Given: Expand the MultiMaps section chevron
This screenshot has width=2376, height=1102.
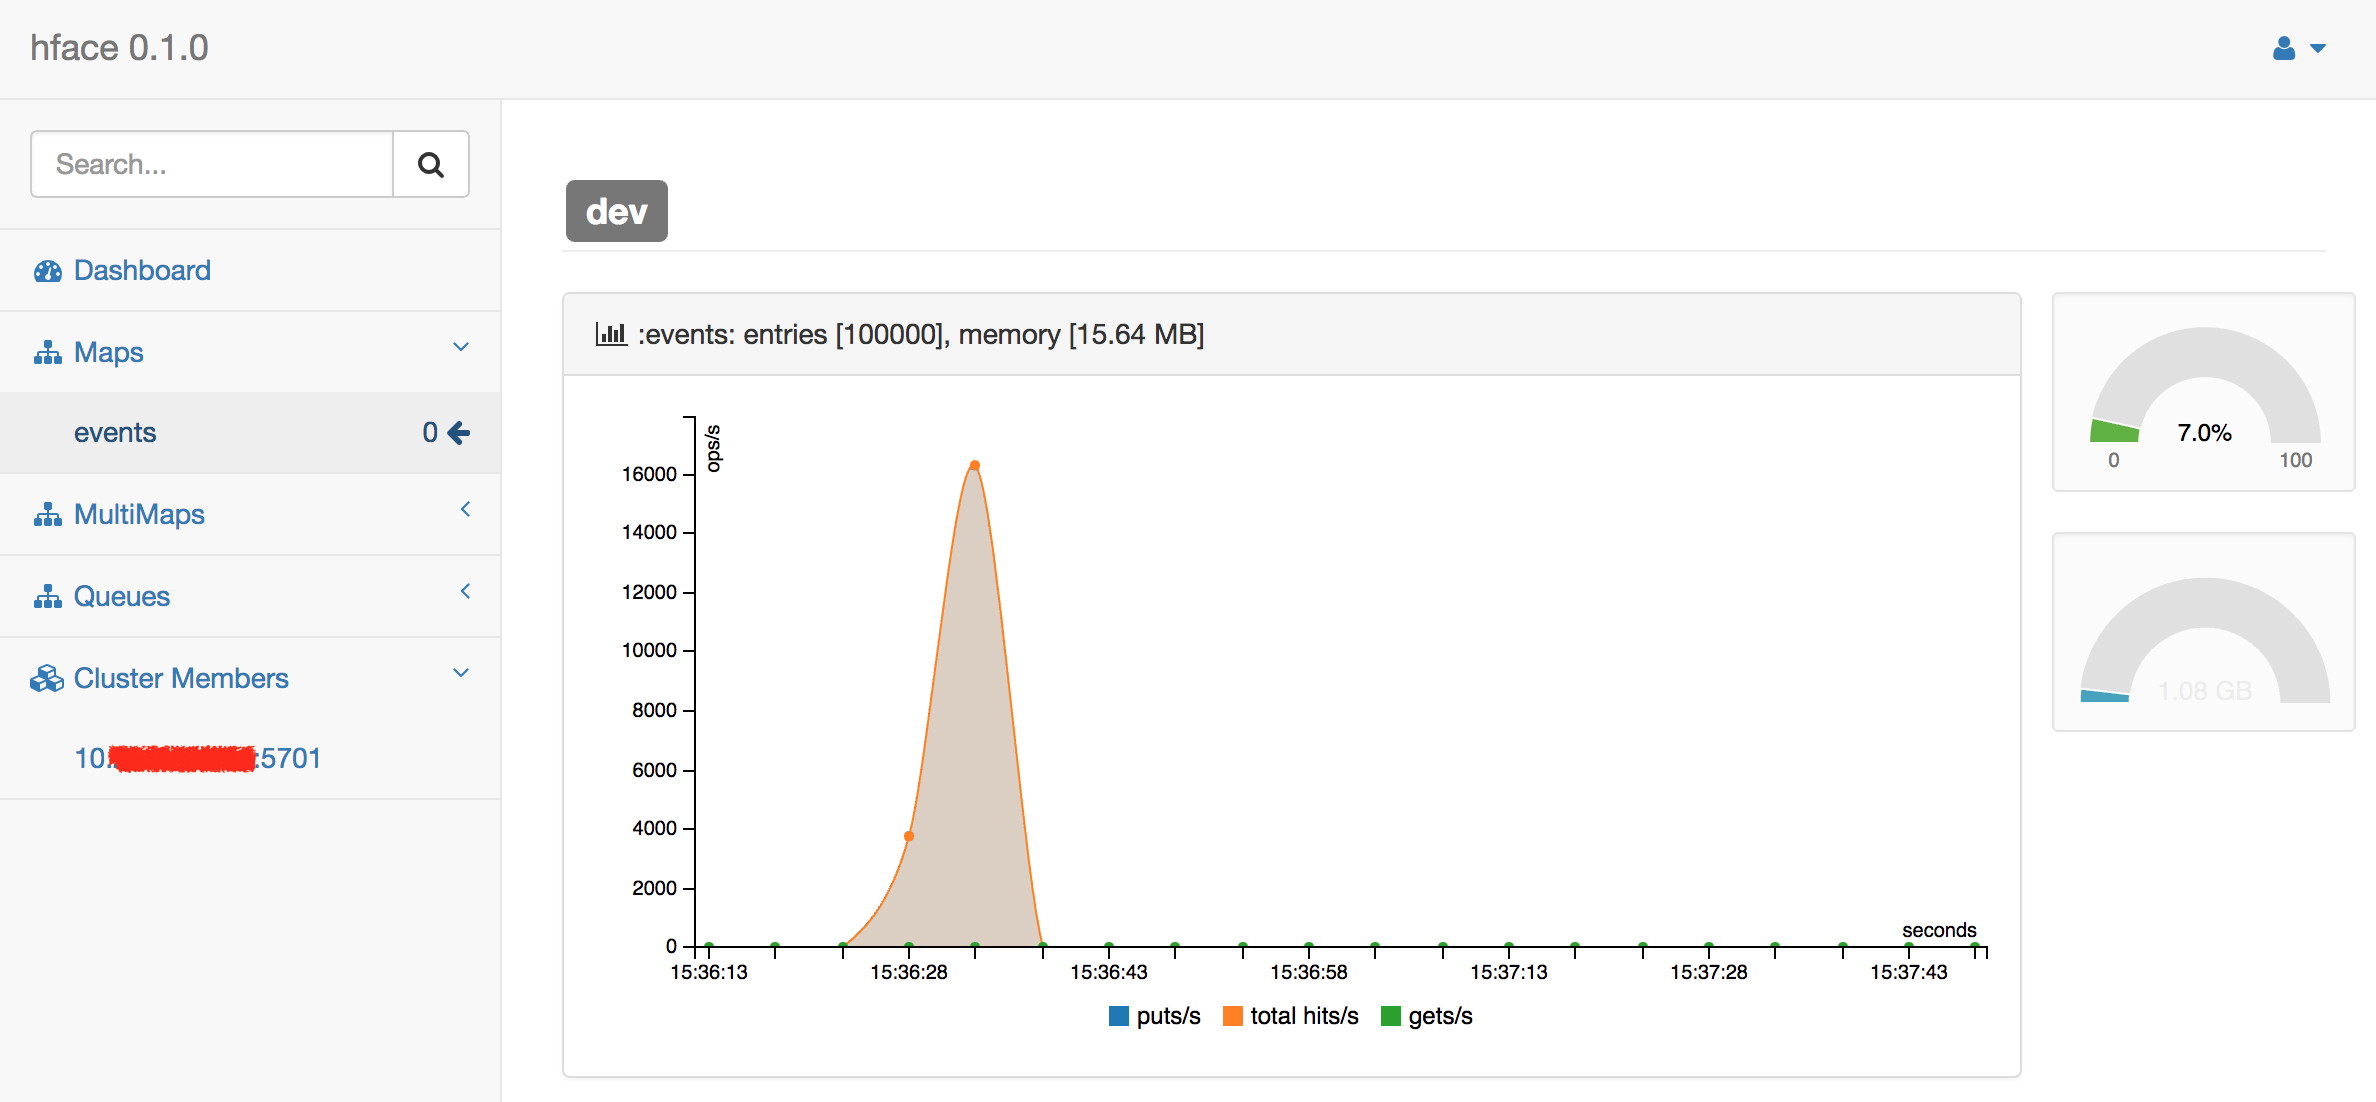Looking at the screenshot, I should pos(465,509).
